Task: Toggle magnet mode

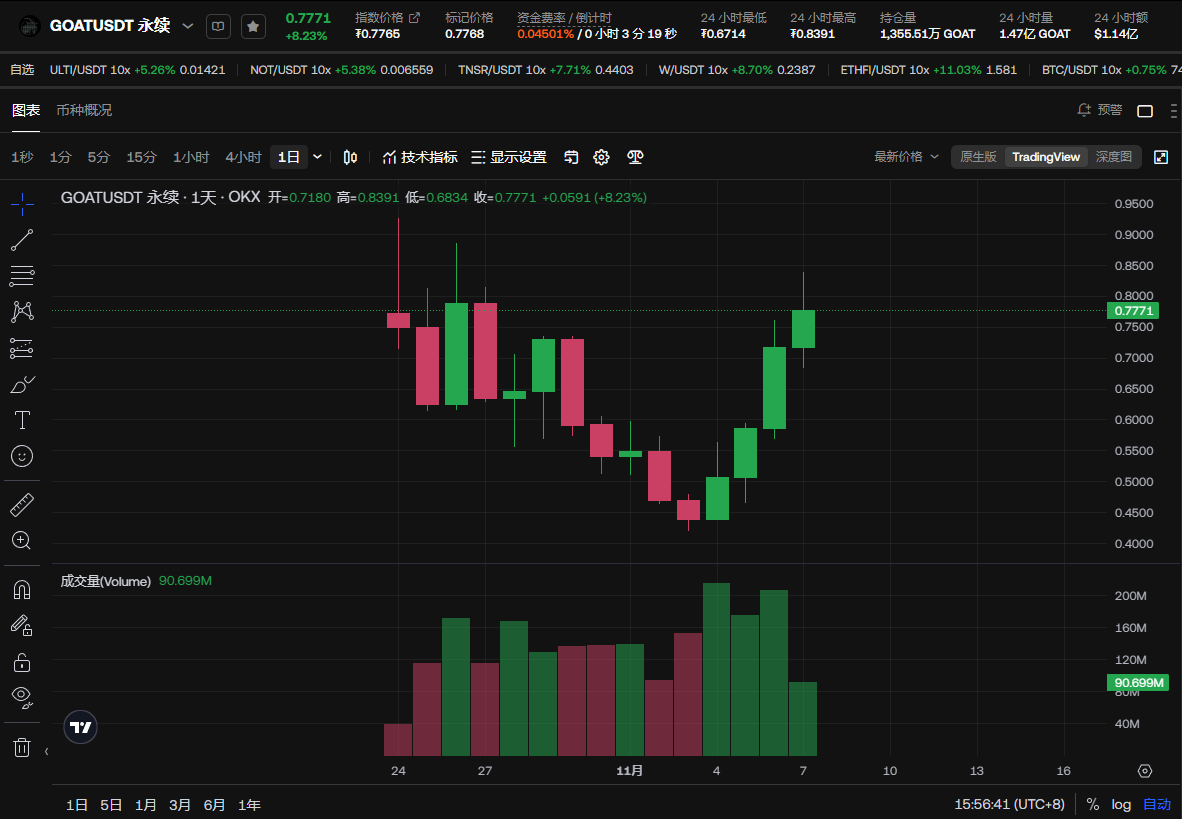Action: pos(22,590)
